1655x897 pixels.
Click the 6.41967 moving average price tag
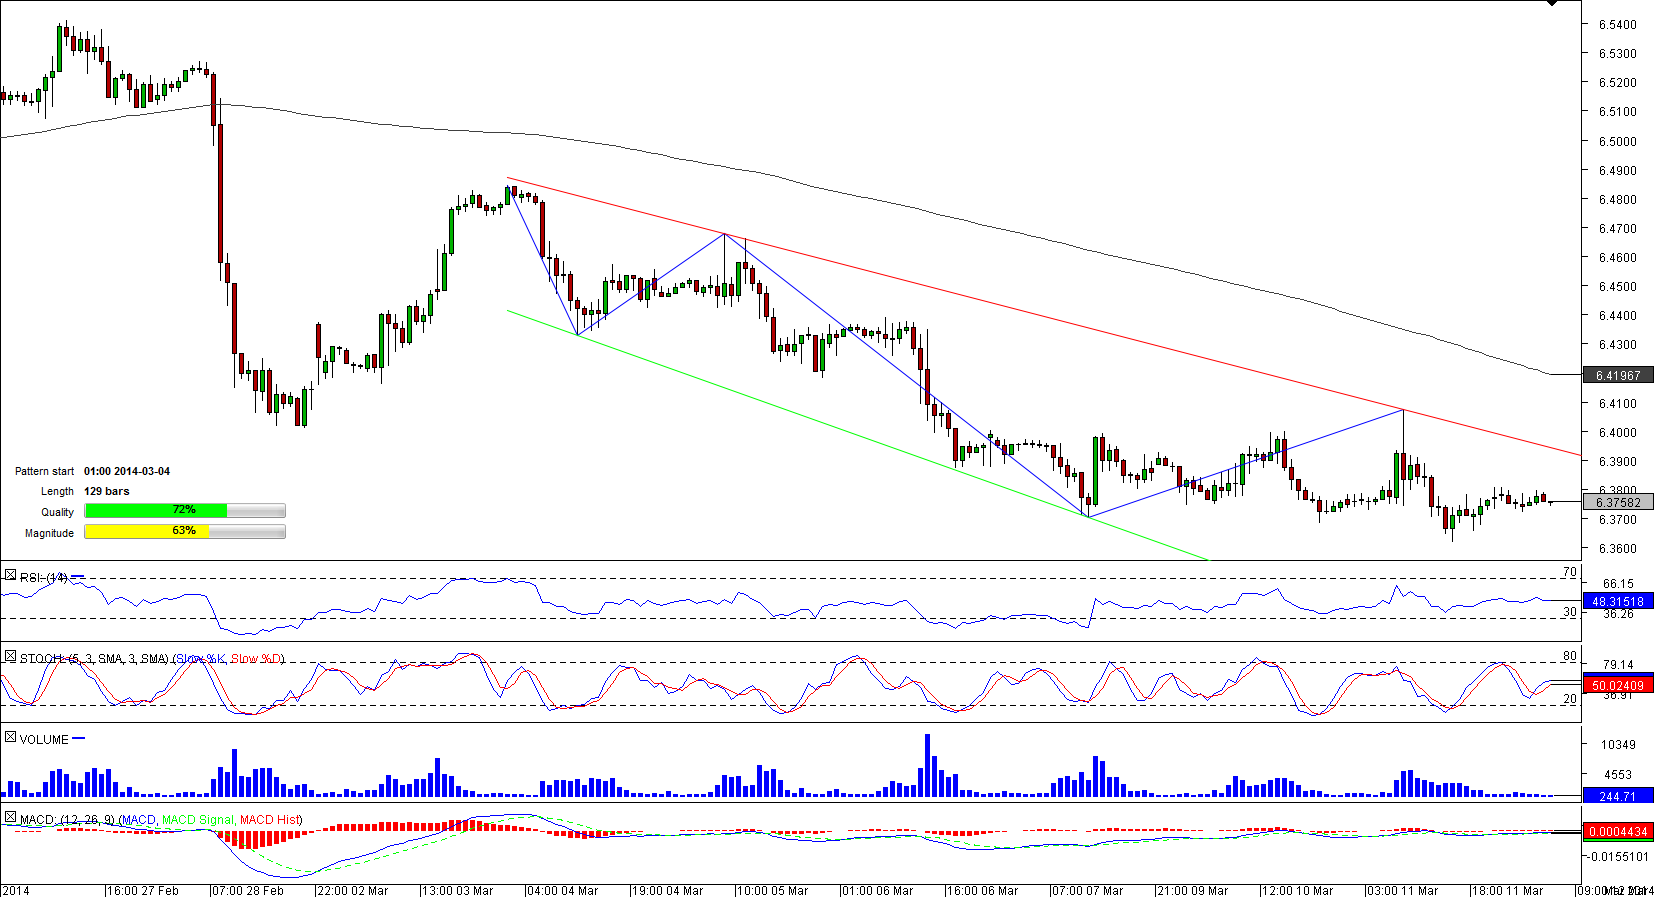point(1618,376)
